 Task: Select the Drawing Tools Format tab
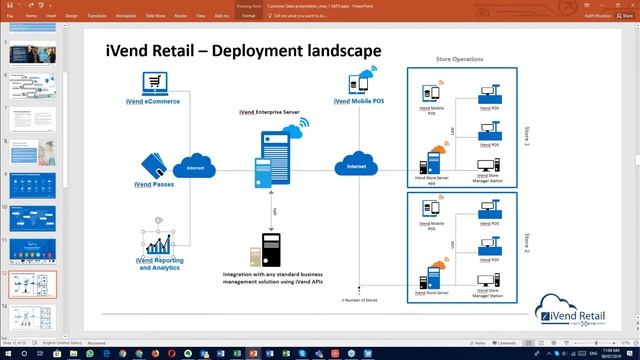249,16
